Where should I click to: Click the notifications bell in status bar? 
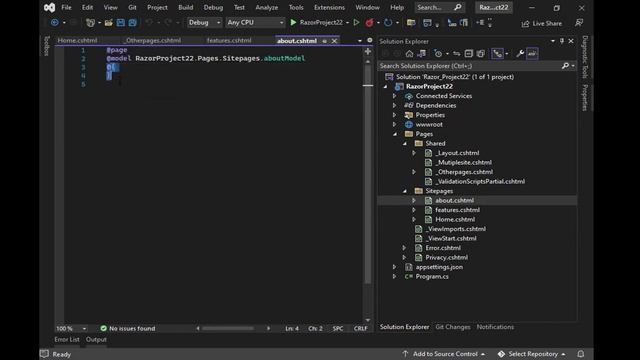580,354
